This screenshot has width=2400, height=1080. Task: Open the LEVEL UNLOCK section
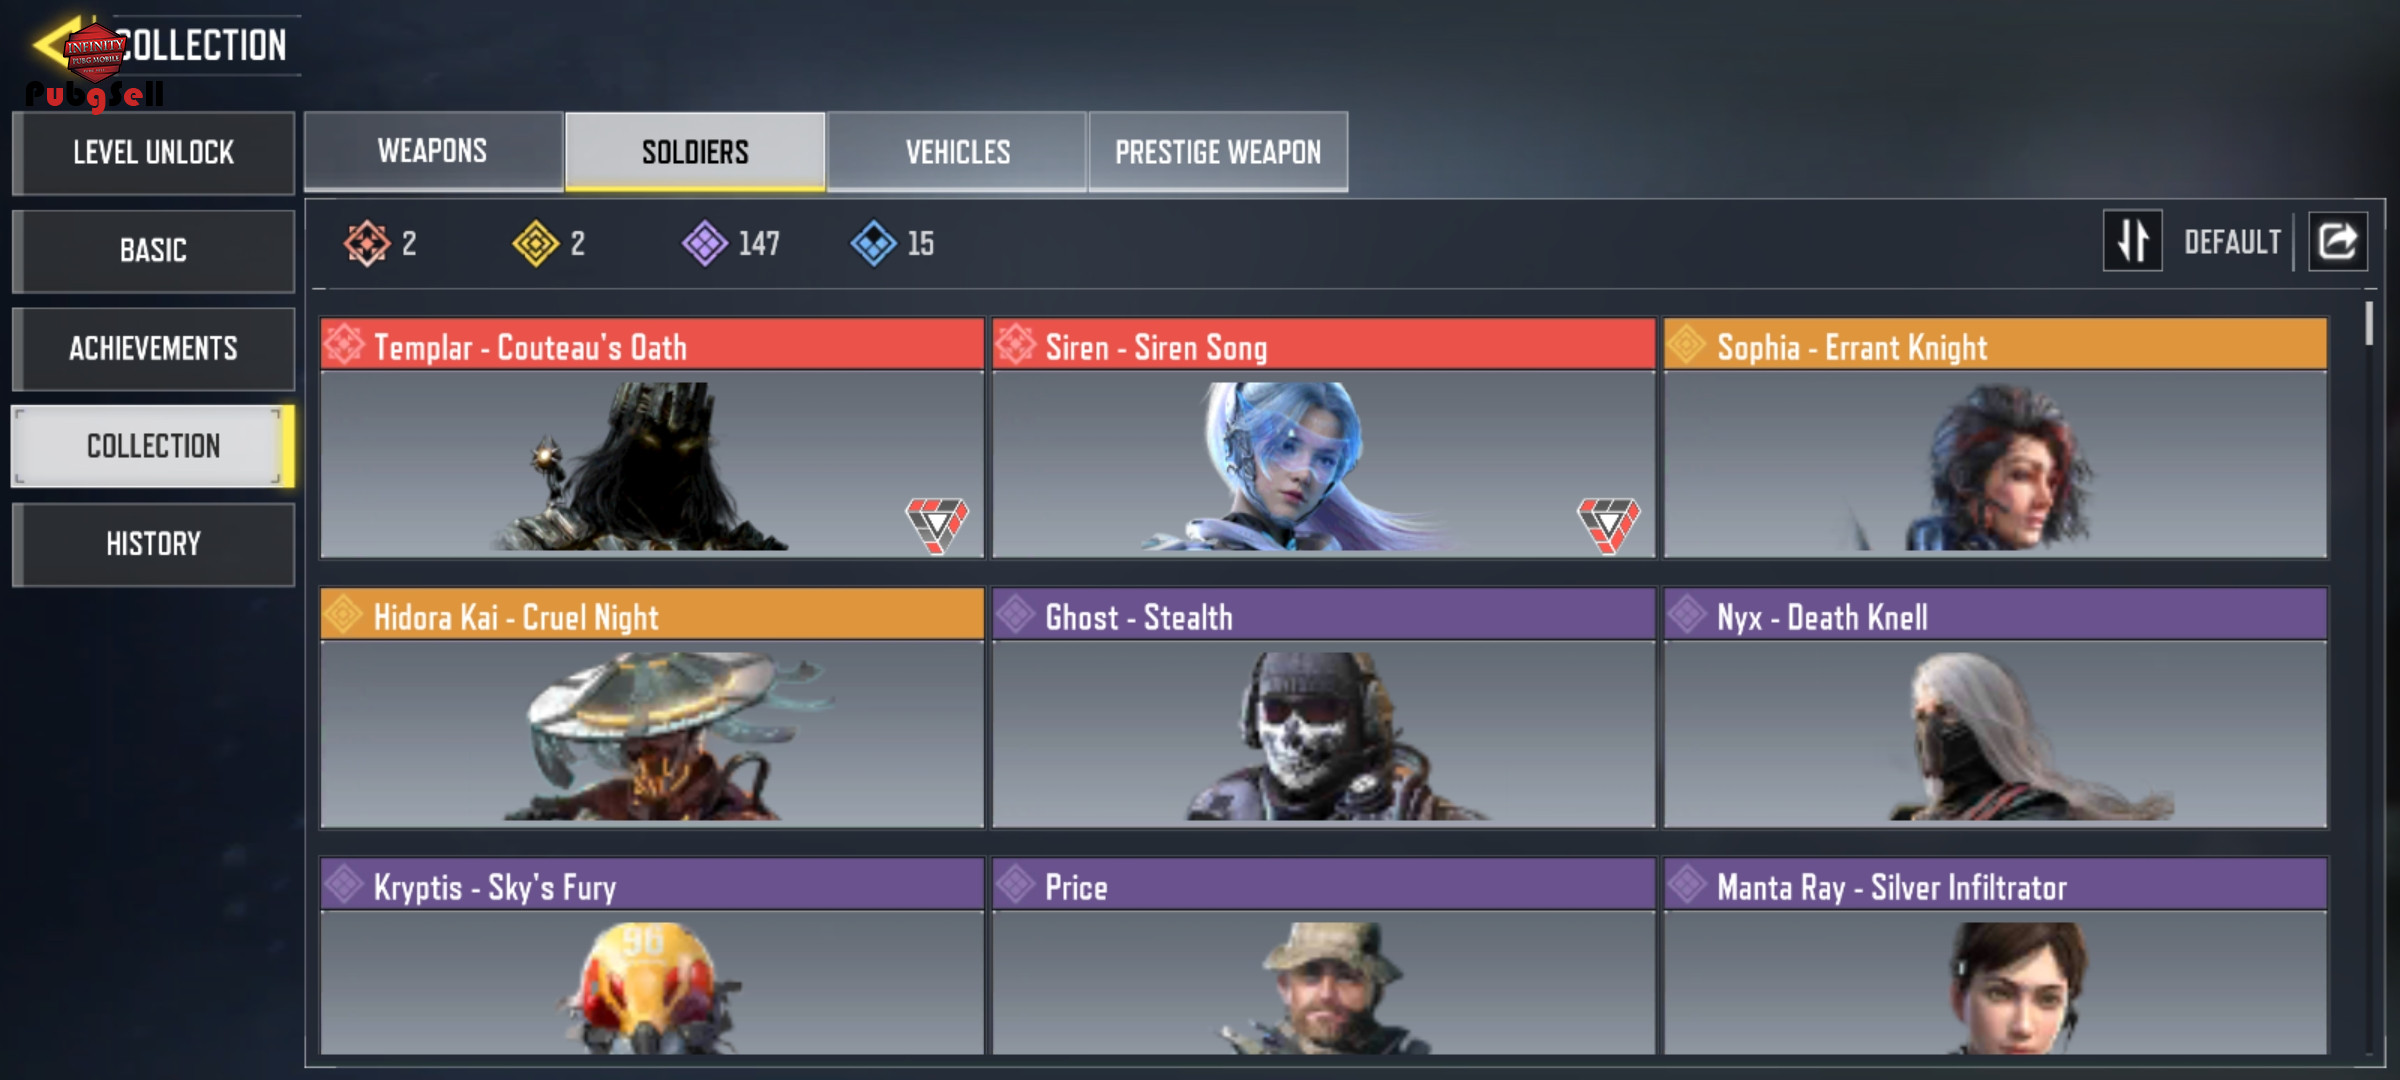coord(153,152)
